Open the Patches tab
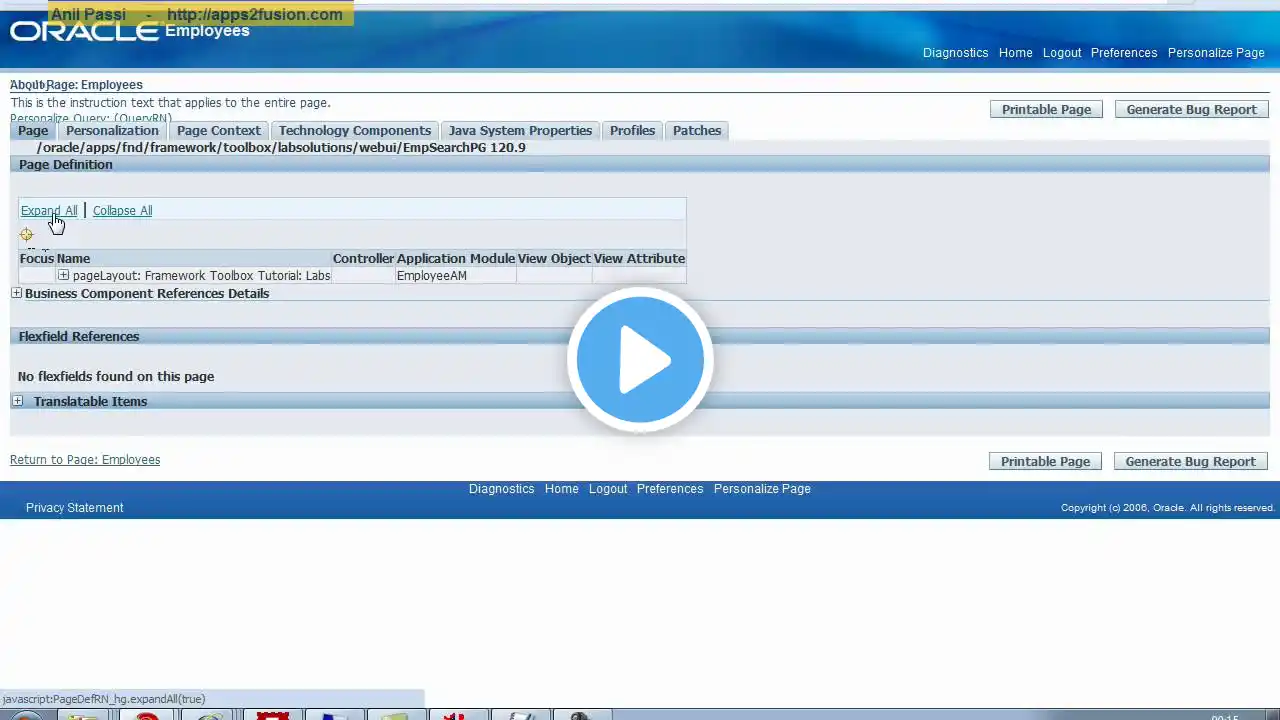The width and height of the screenshot is (1280, 720). coord(697,131)
